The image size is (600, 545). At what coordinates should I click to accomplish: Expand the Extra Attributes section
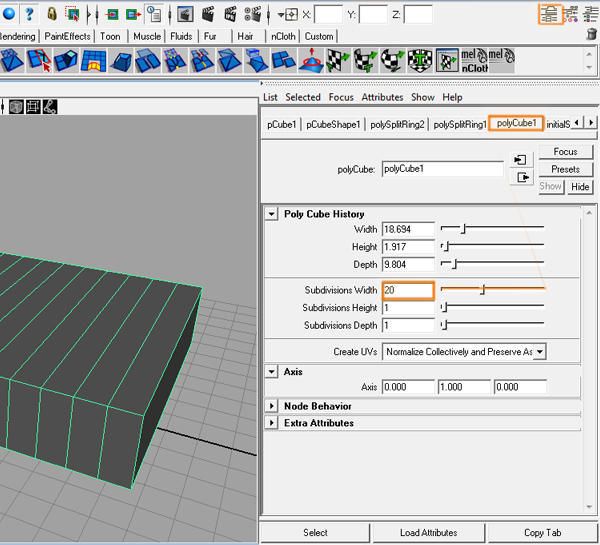click(272, 423)
